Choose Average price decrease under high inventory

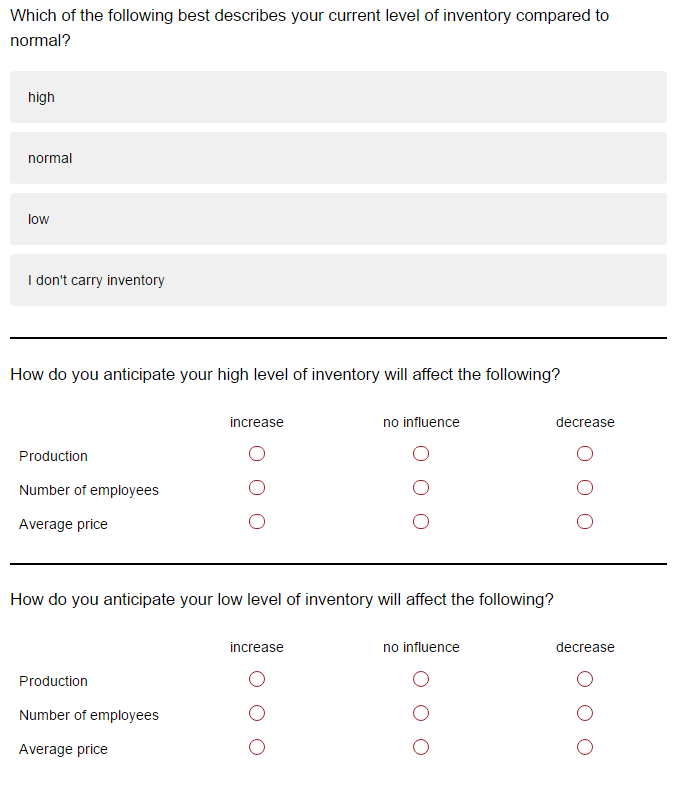pyautogui.click(x=585, y=522)
